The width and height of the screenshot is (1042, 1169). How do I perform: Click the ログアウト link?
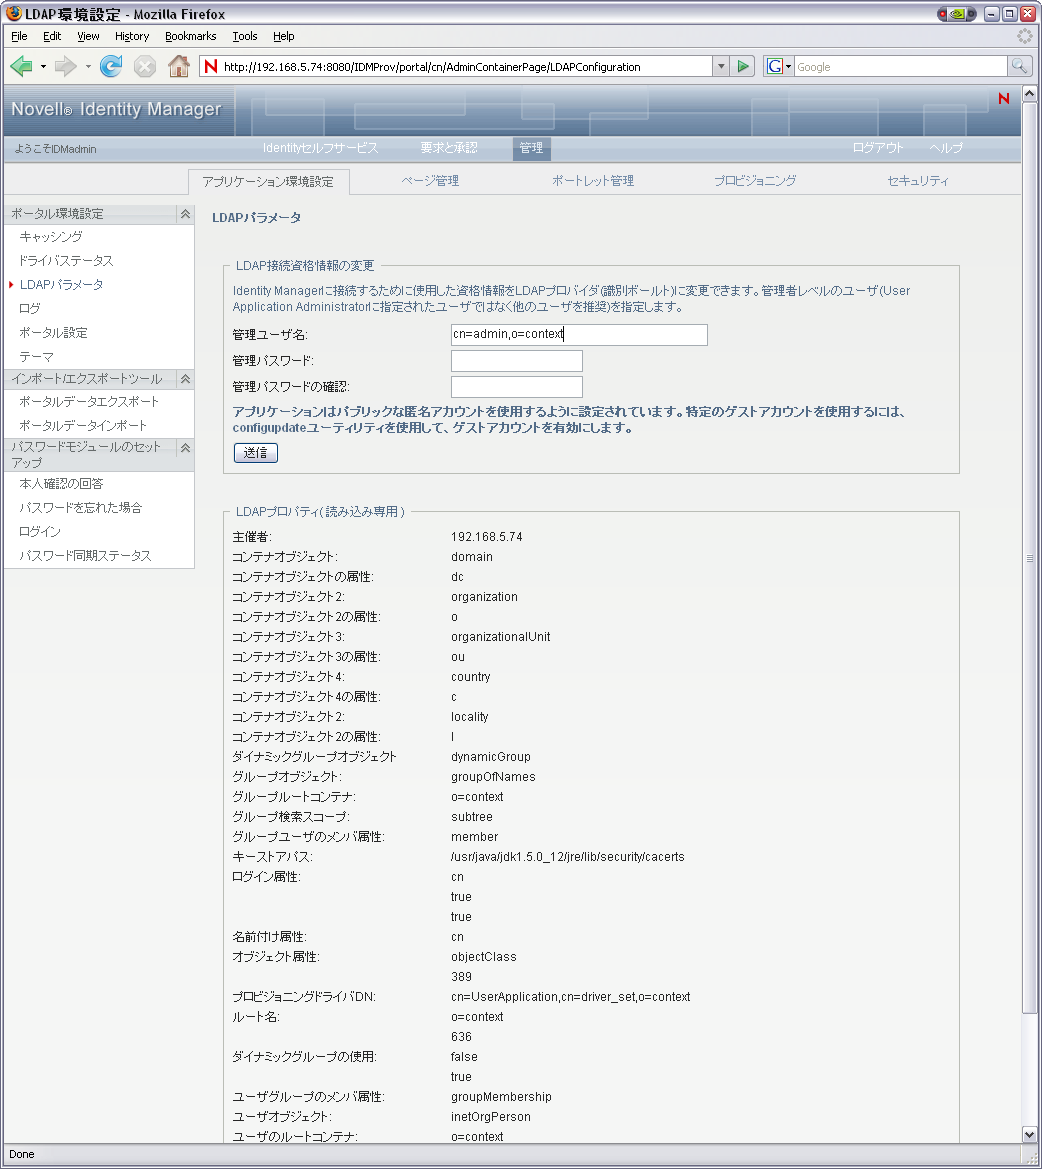[x=878, y=148]
